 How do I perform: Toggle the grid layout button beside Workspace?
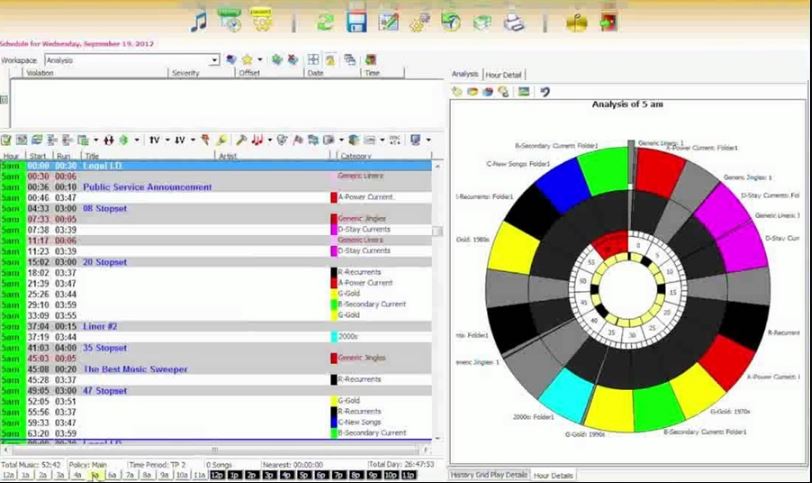pos(313,60)
